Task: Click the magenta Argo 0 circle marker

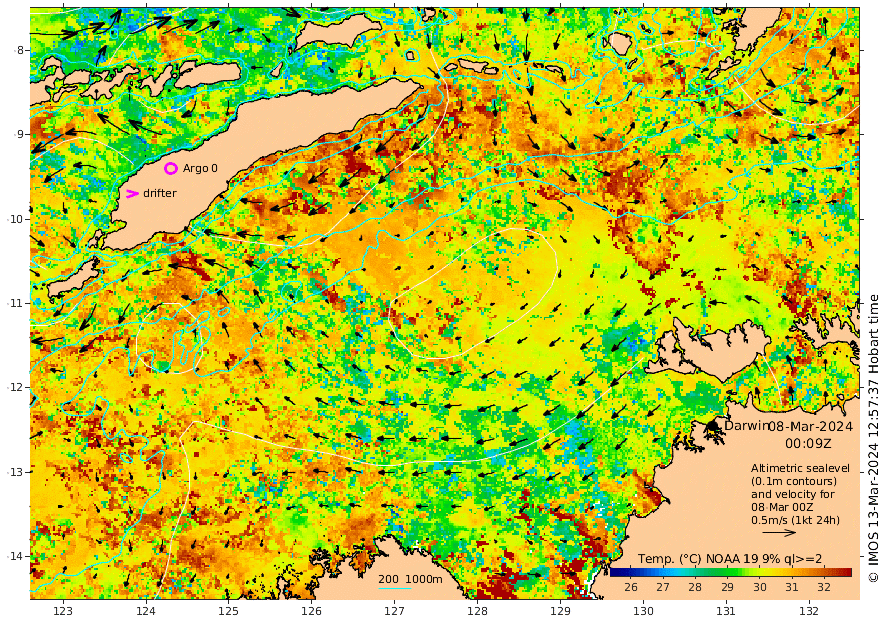Action: pos(171,168)
